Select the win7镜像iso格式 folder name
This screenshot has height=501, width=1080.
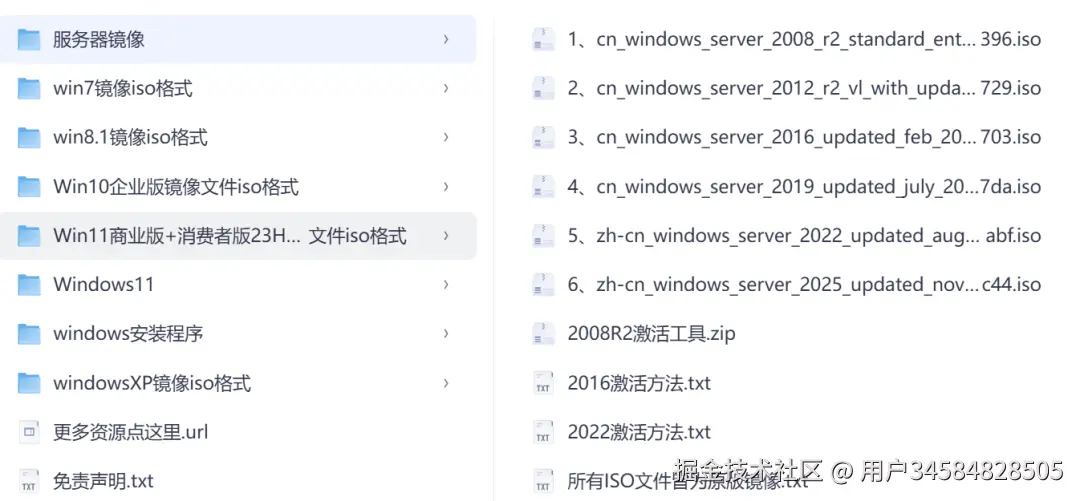tap(123, 88)
